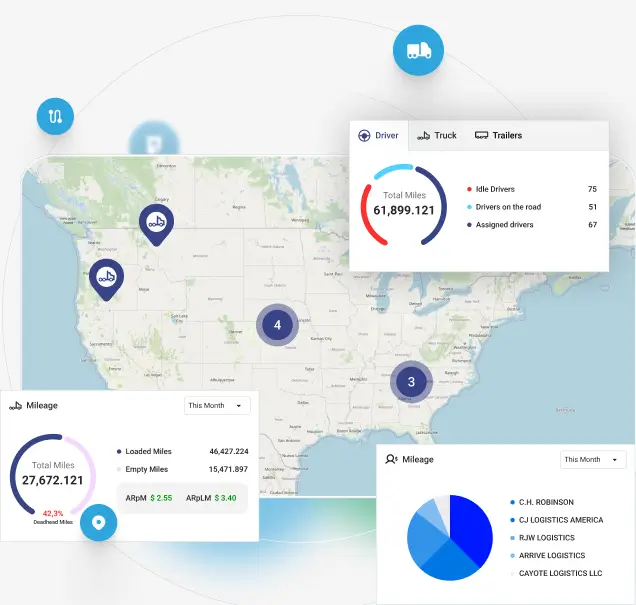Click the truck icon beside Mileage title
Image resolution: width=636 pixels, height=605 pixels.
pos(16,406)
